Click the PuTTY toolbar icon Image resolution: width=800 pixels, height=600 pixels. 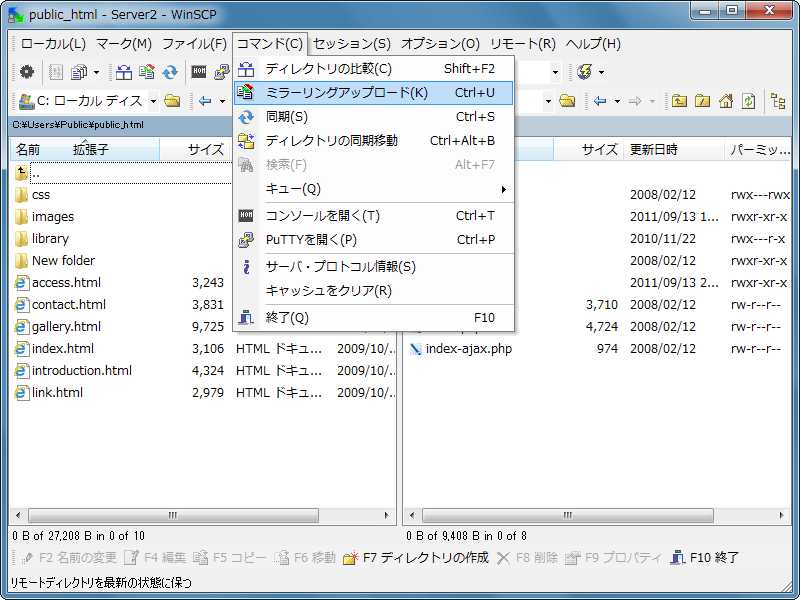[x=222, y=72]
